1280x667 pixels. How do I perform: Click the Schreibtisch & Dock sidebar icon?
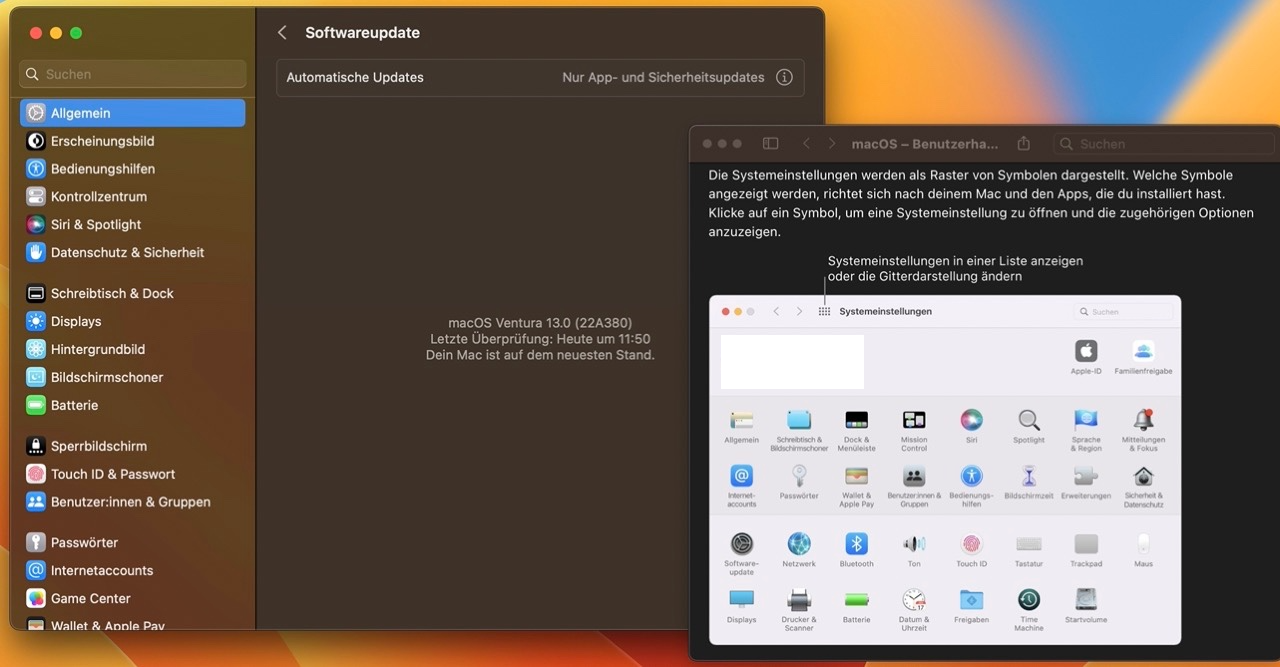36,294
